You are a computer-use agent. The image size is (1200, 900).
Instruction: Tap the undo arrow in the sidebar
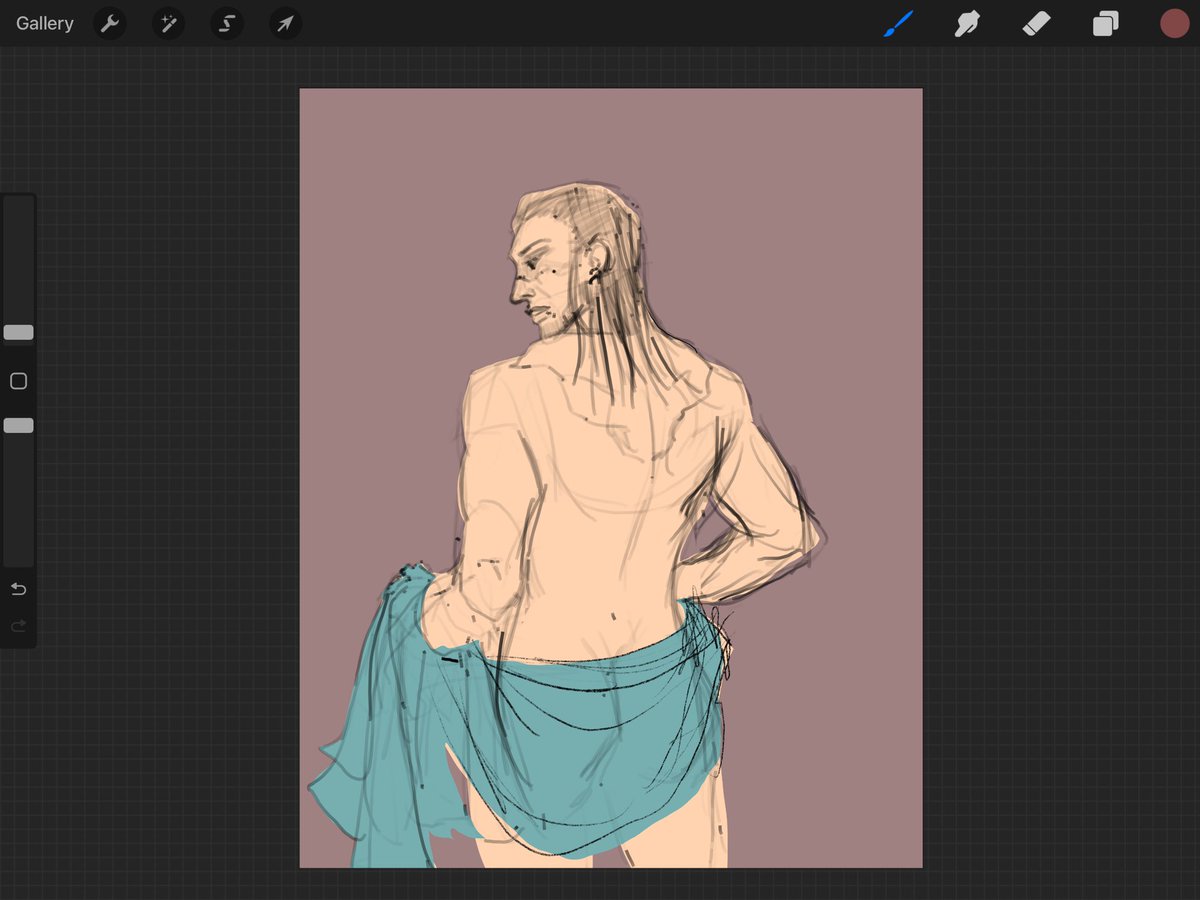18,589
